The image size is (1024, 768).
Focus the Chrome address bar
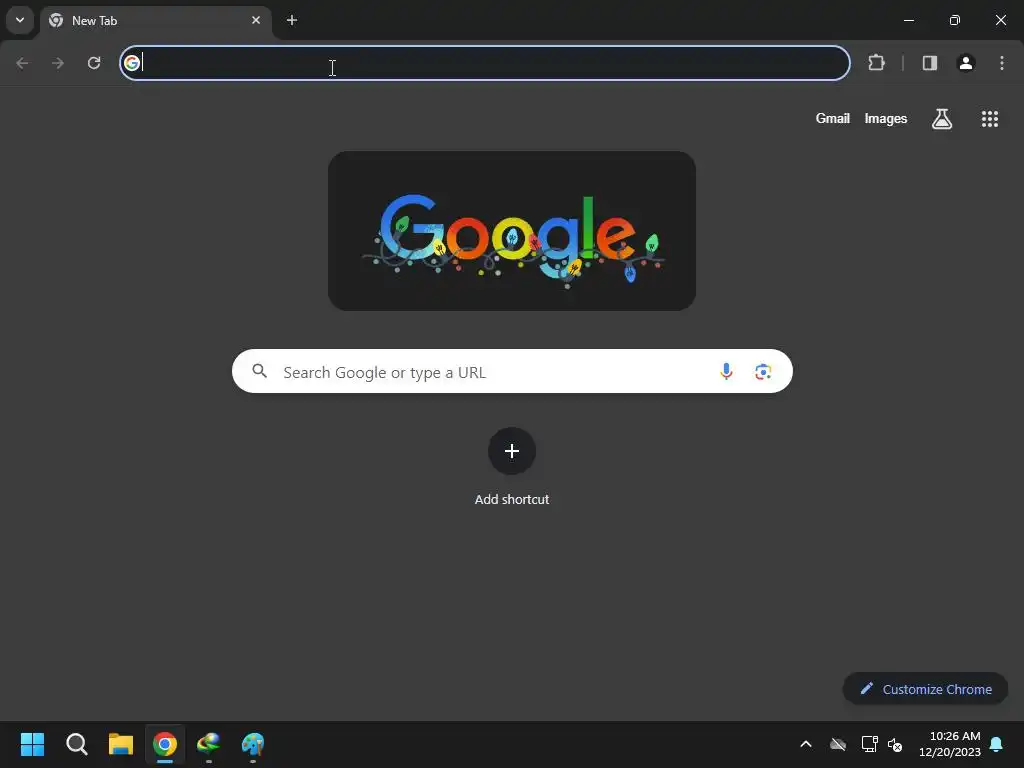pyautogui.click(x=485, y=63)
